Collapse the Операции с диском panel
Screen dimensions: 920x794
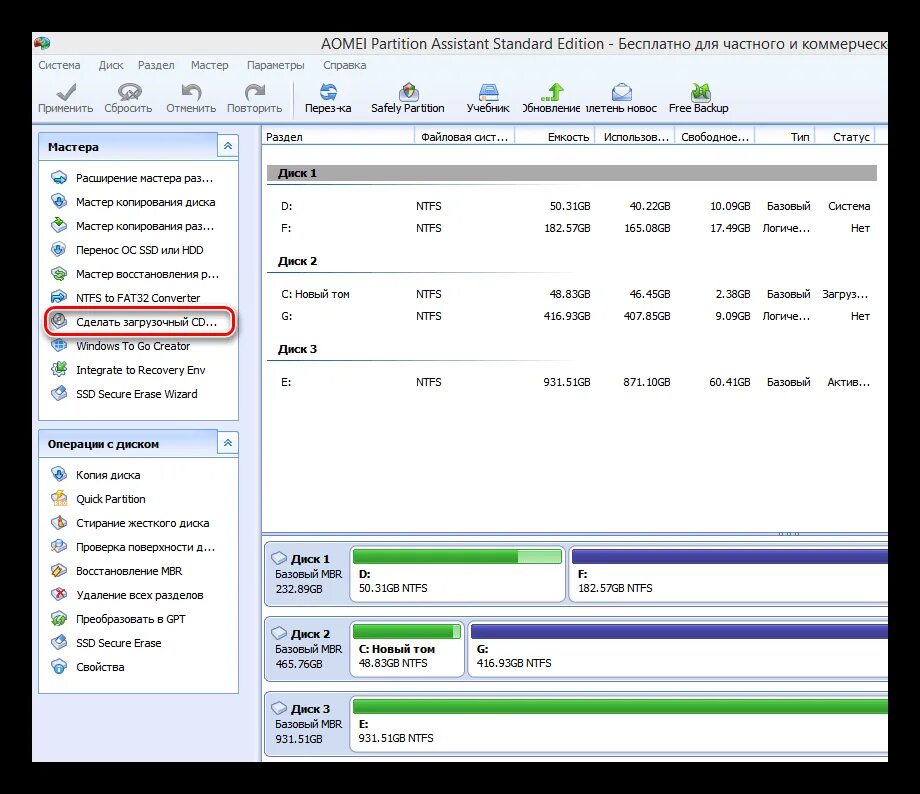click(228, 443)
